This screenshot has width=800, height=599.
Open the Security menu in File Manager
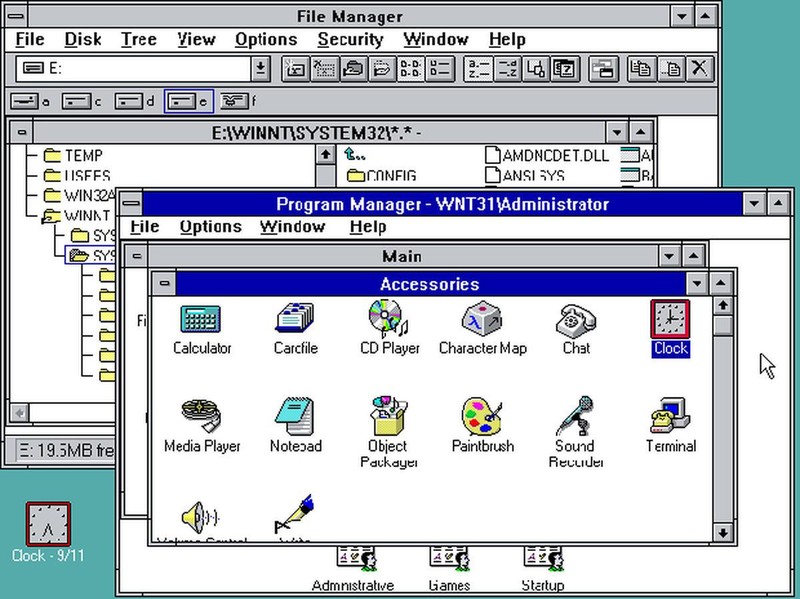click(x=350, y=39)
